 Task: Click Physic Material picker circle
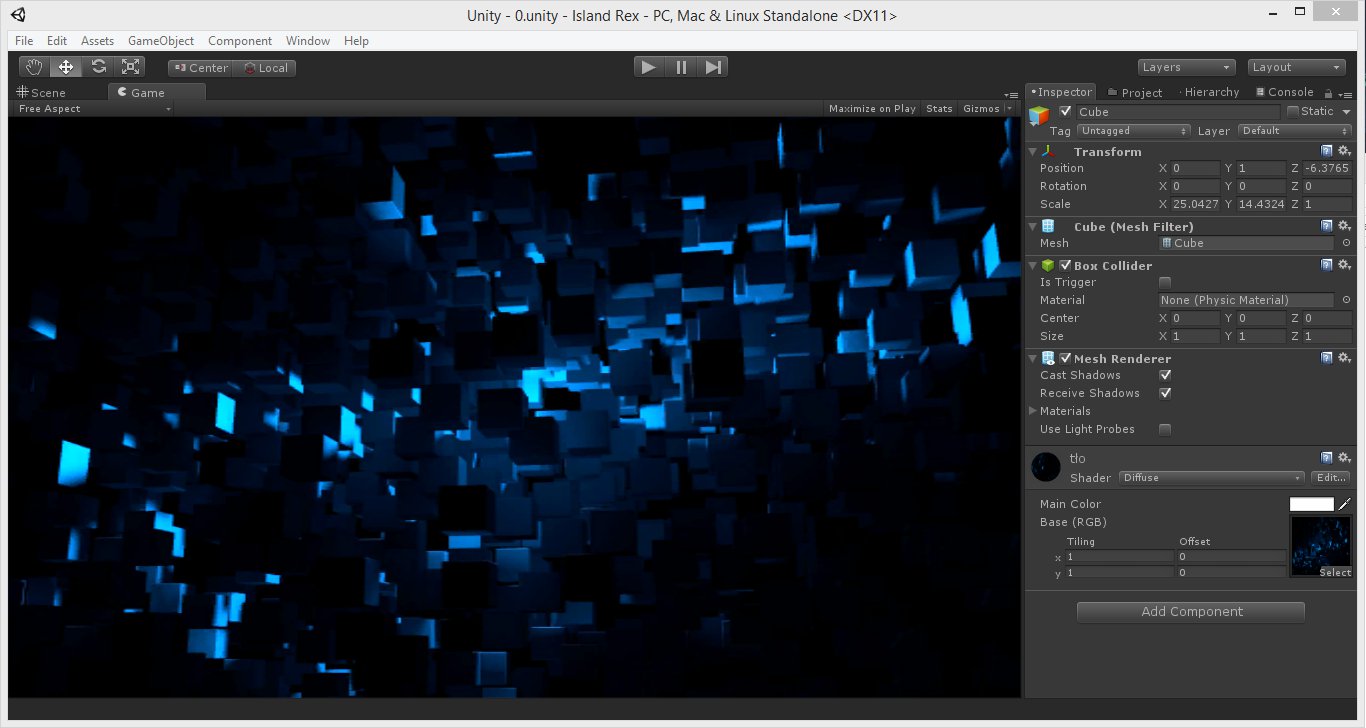pyautogui.click(x=1346, y=300)
